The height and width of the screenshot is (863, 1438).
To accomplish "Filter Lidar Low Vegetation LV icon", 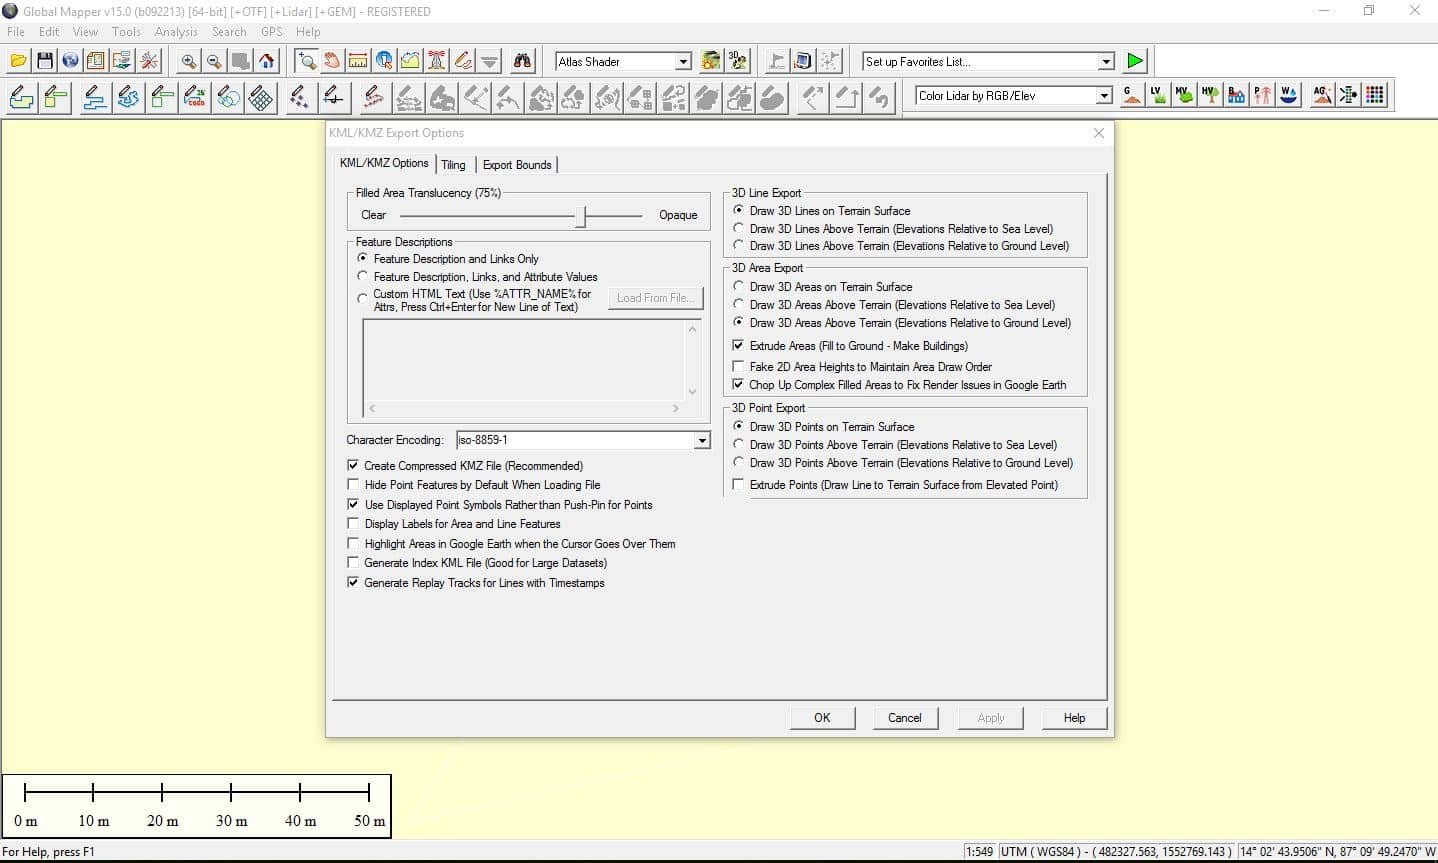I will tap(1157, 95).
